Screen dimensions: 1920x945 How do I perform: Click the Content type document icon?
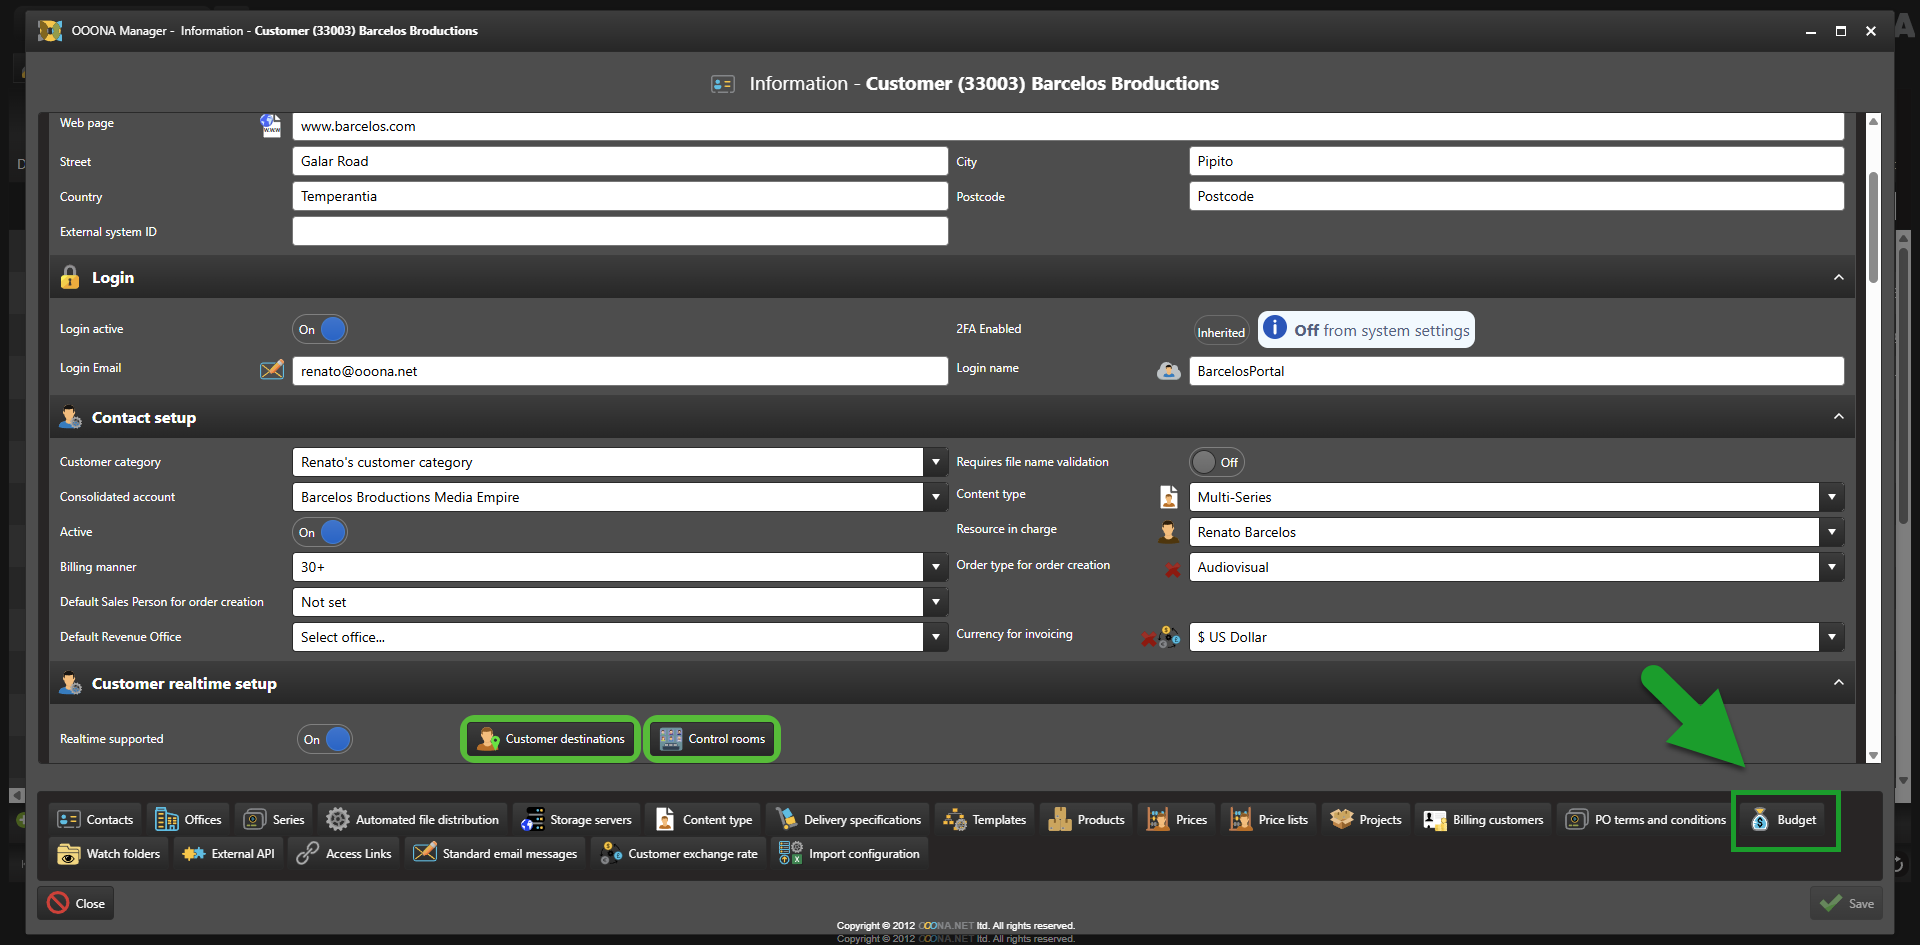[x=1168, y=497]
